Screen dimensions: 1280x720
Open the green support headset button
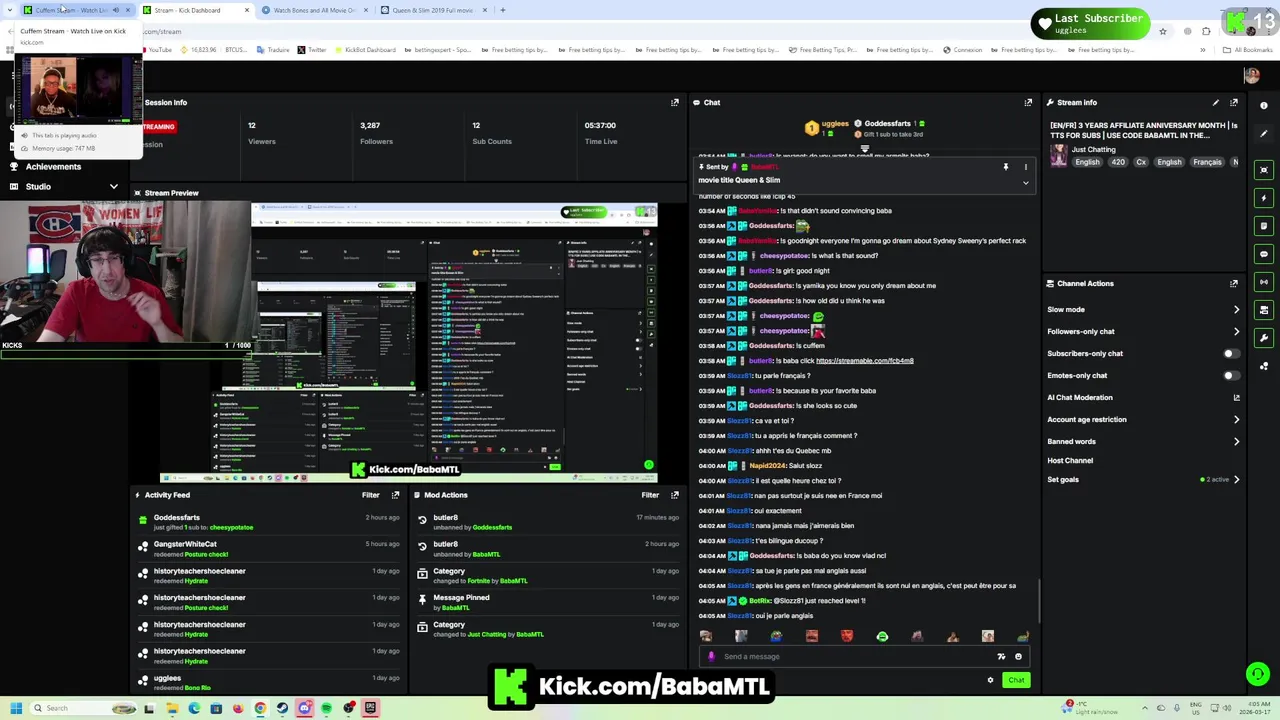(1258, 674)
